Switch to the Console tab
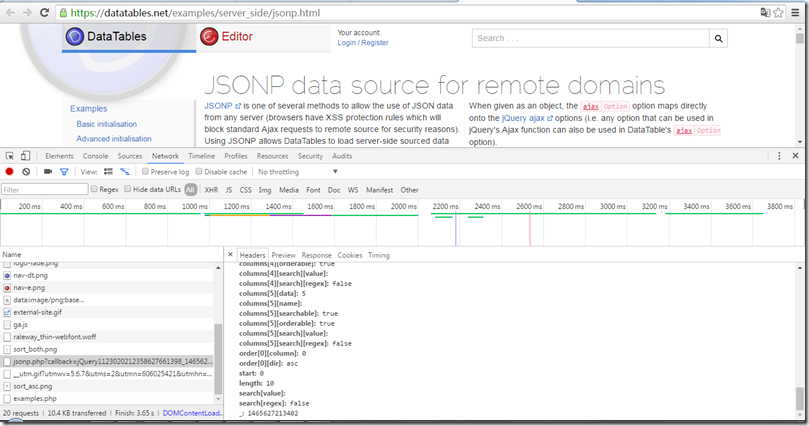The width and height of the screenshot is (809, 426). pos(95,156)
